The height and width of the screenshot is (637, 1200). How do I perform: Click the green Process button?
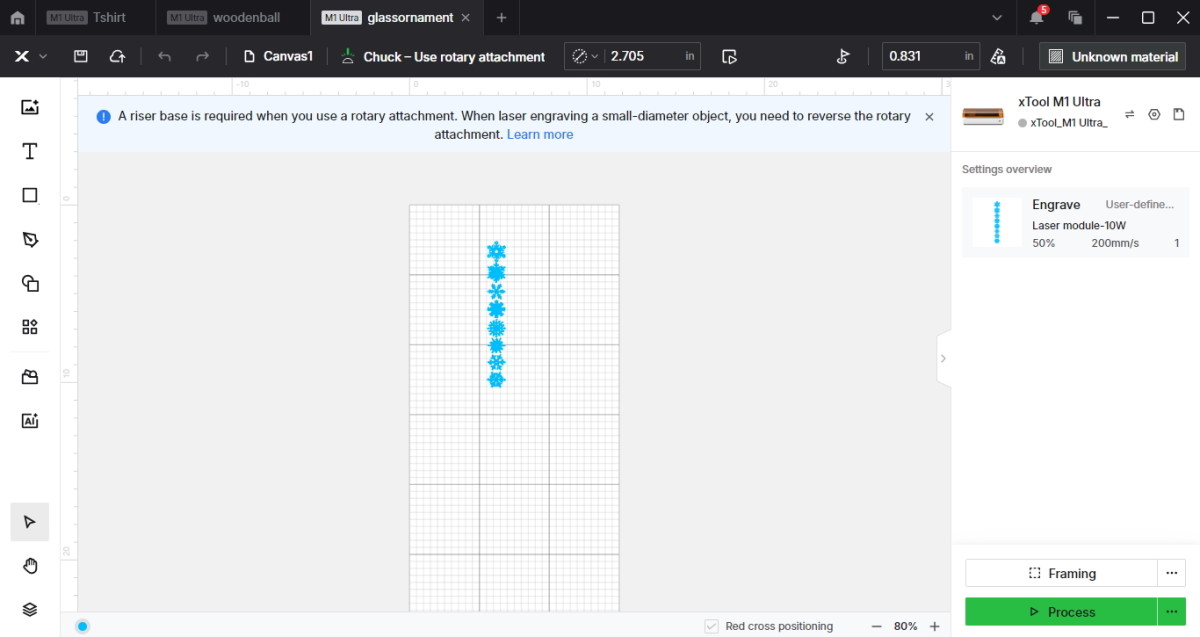point(1060,611)
